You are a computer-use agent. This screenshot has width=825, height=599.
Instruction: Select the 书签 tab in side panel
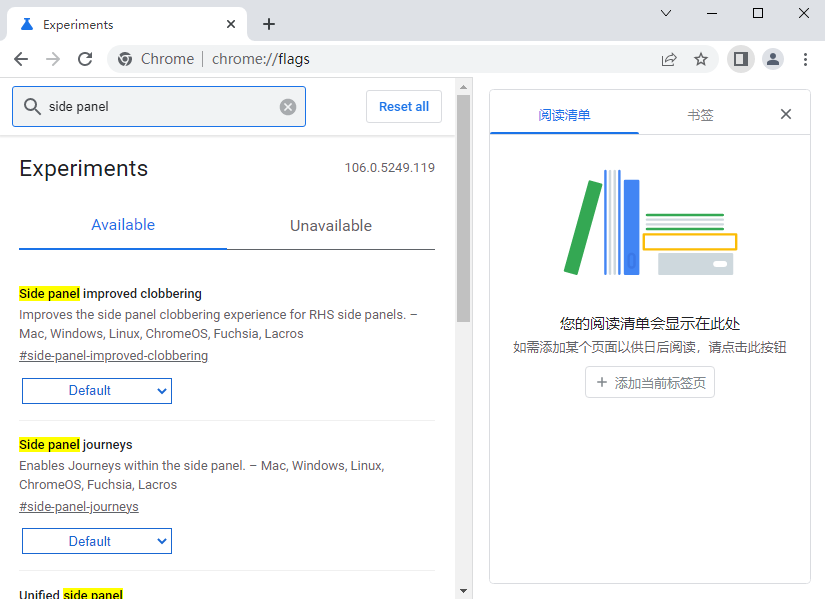click(x=700, y=115)
